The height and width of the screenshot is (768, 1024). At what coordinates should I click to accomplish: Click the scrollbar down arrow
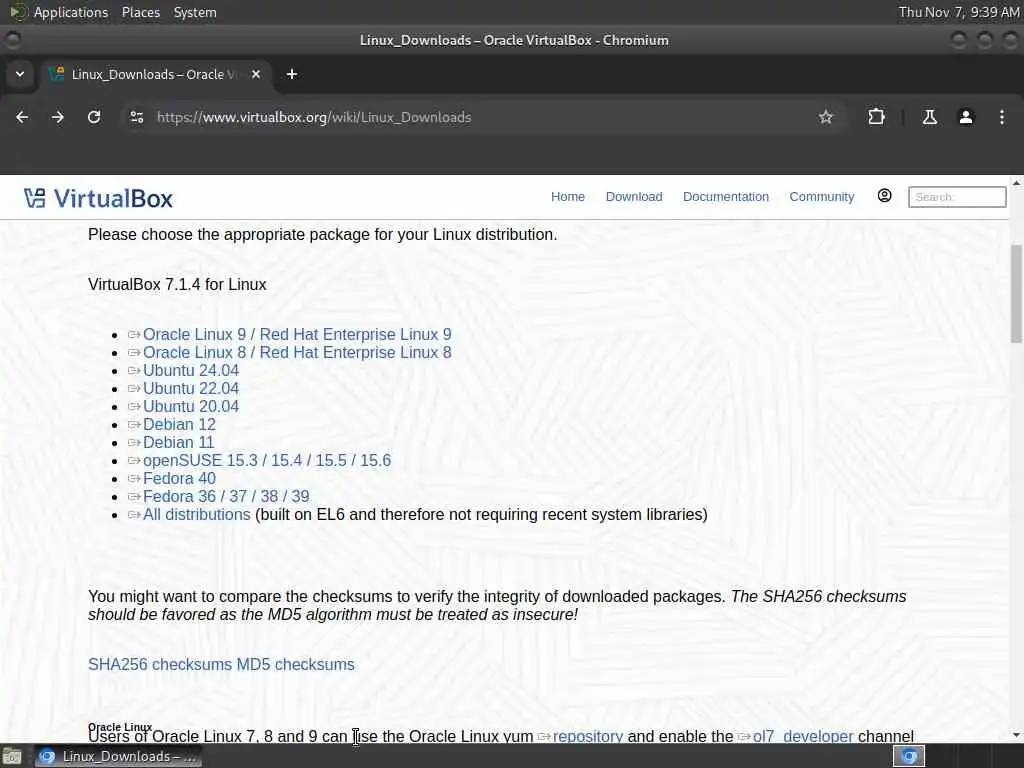click(x=1016, y=735)
